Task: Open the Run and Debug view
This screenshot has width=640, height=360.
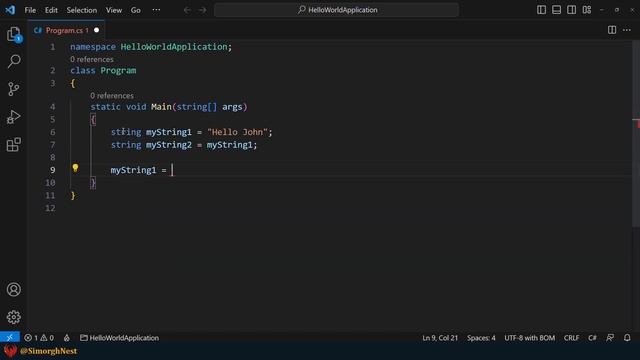Action: [13, 117]
